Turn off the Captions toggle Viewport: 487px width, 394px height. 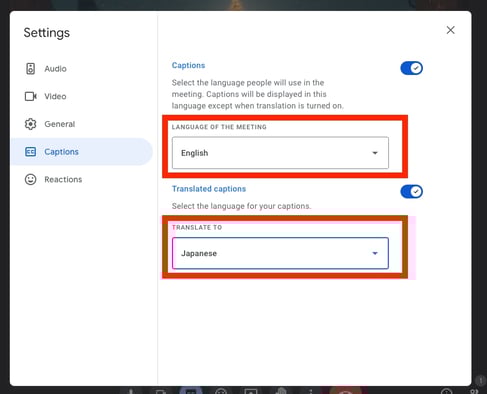point(411,68)
